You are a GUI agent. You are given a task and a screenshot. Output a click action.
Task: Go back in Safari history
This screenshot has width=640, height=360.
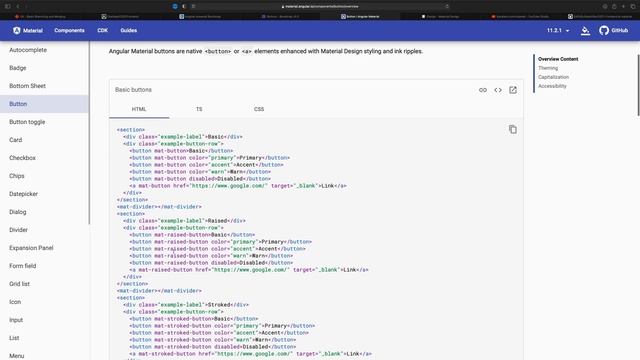18,6
